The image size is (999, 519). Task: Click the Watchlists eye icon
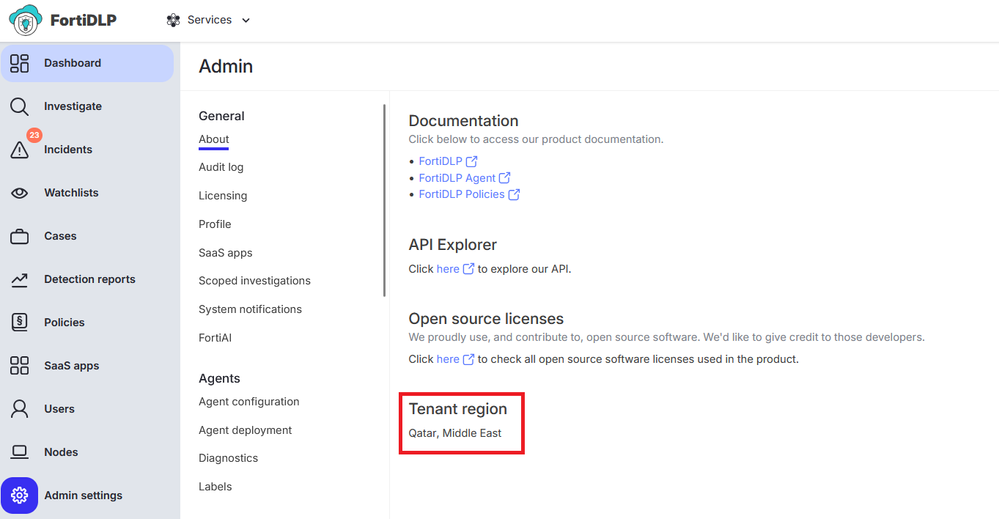(19, 193)
